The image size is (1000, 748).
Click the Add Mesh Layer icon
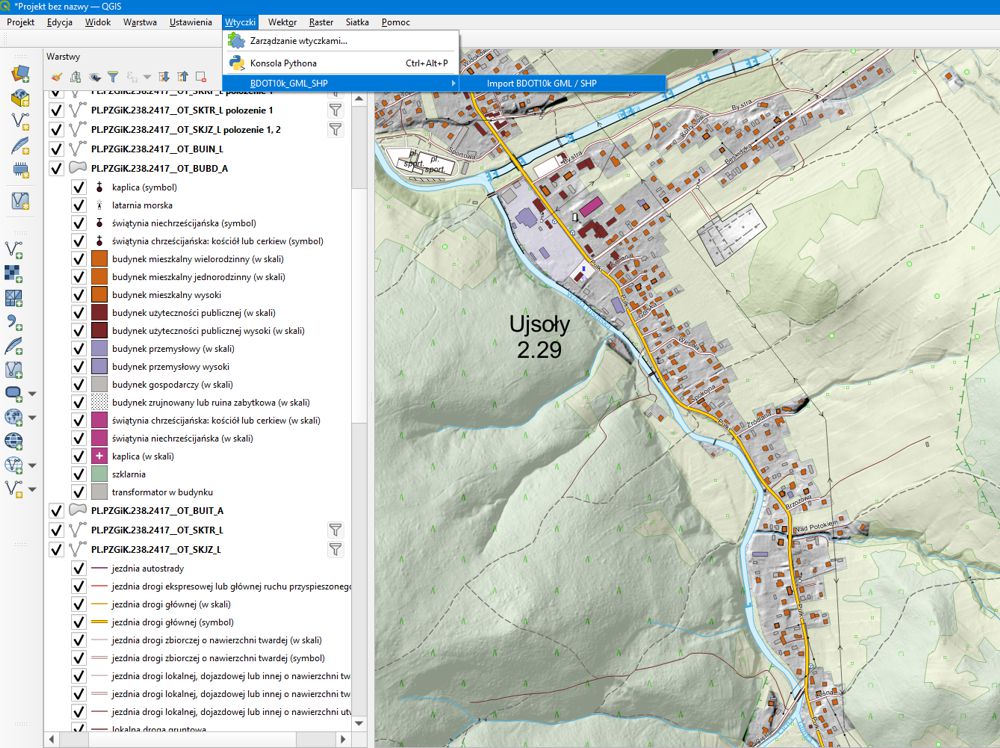[14, 297]
